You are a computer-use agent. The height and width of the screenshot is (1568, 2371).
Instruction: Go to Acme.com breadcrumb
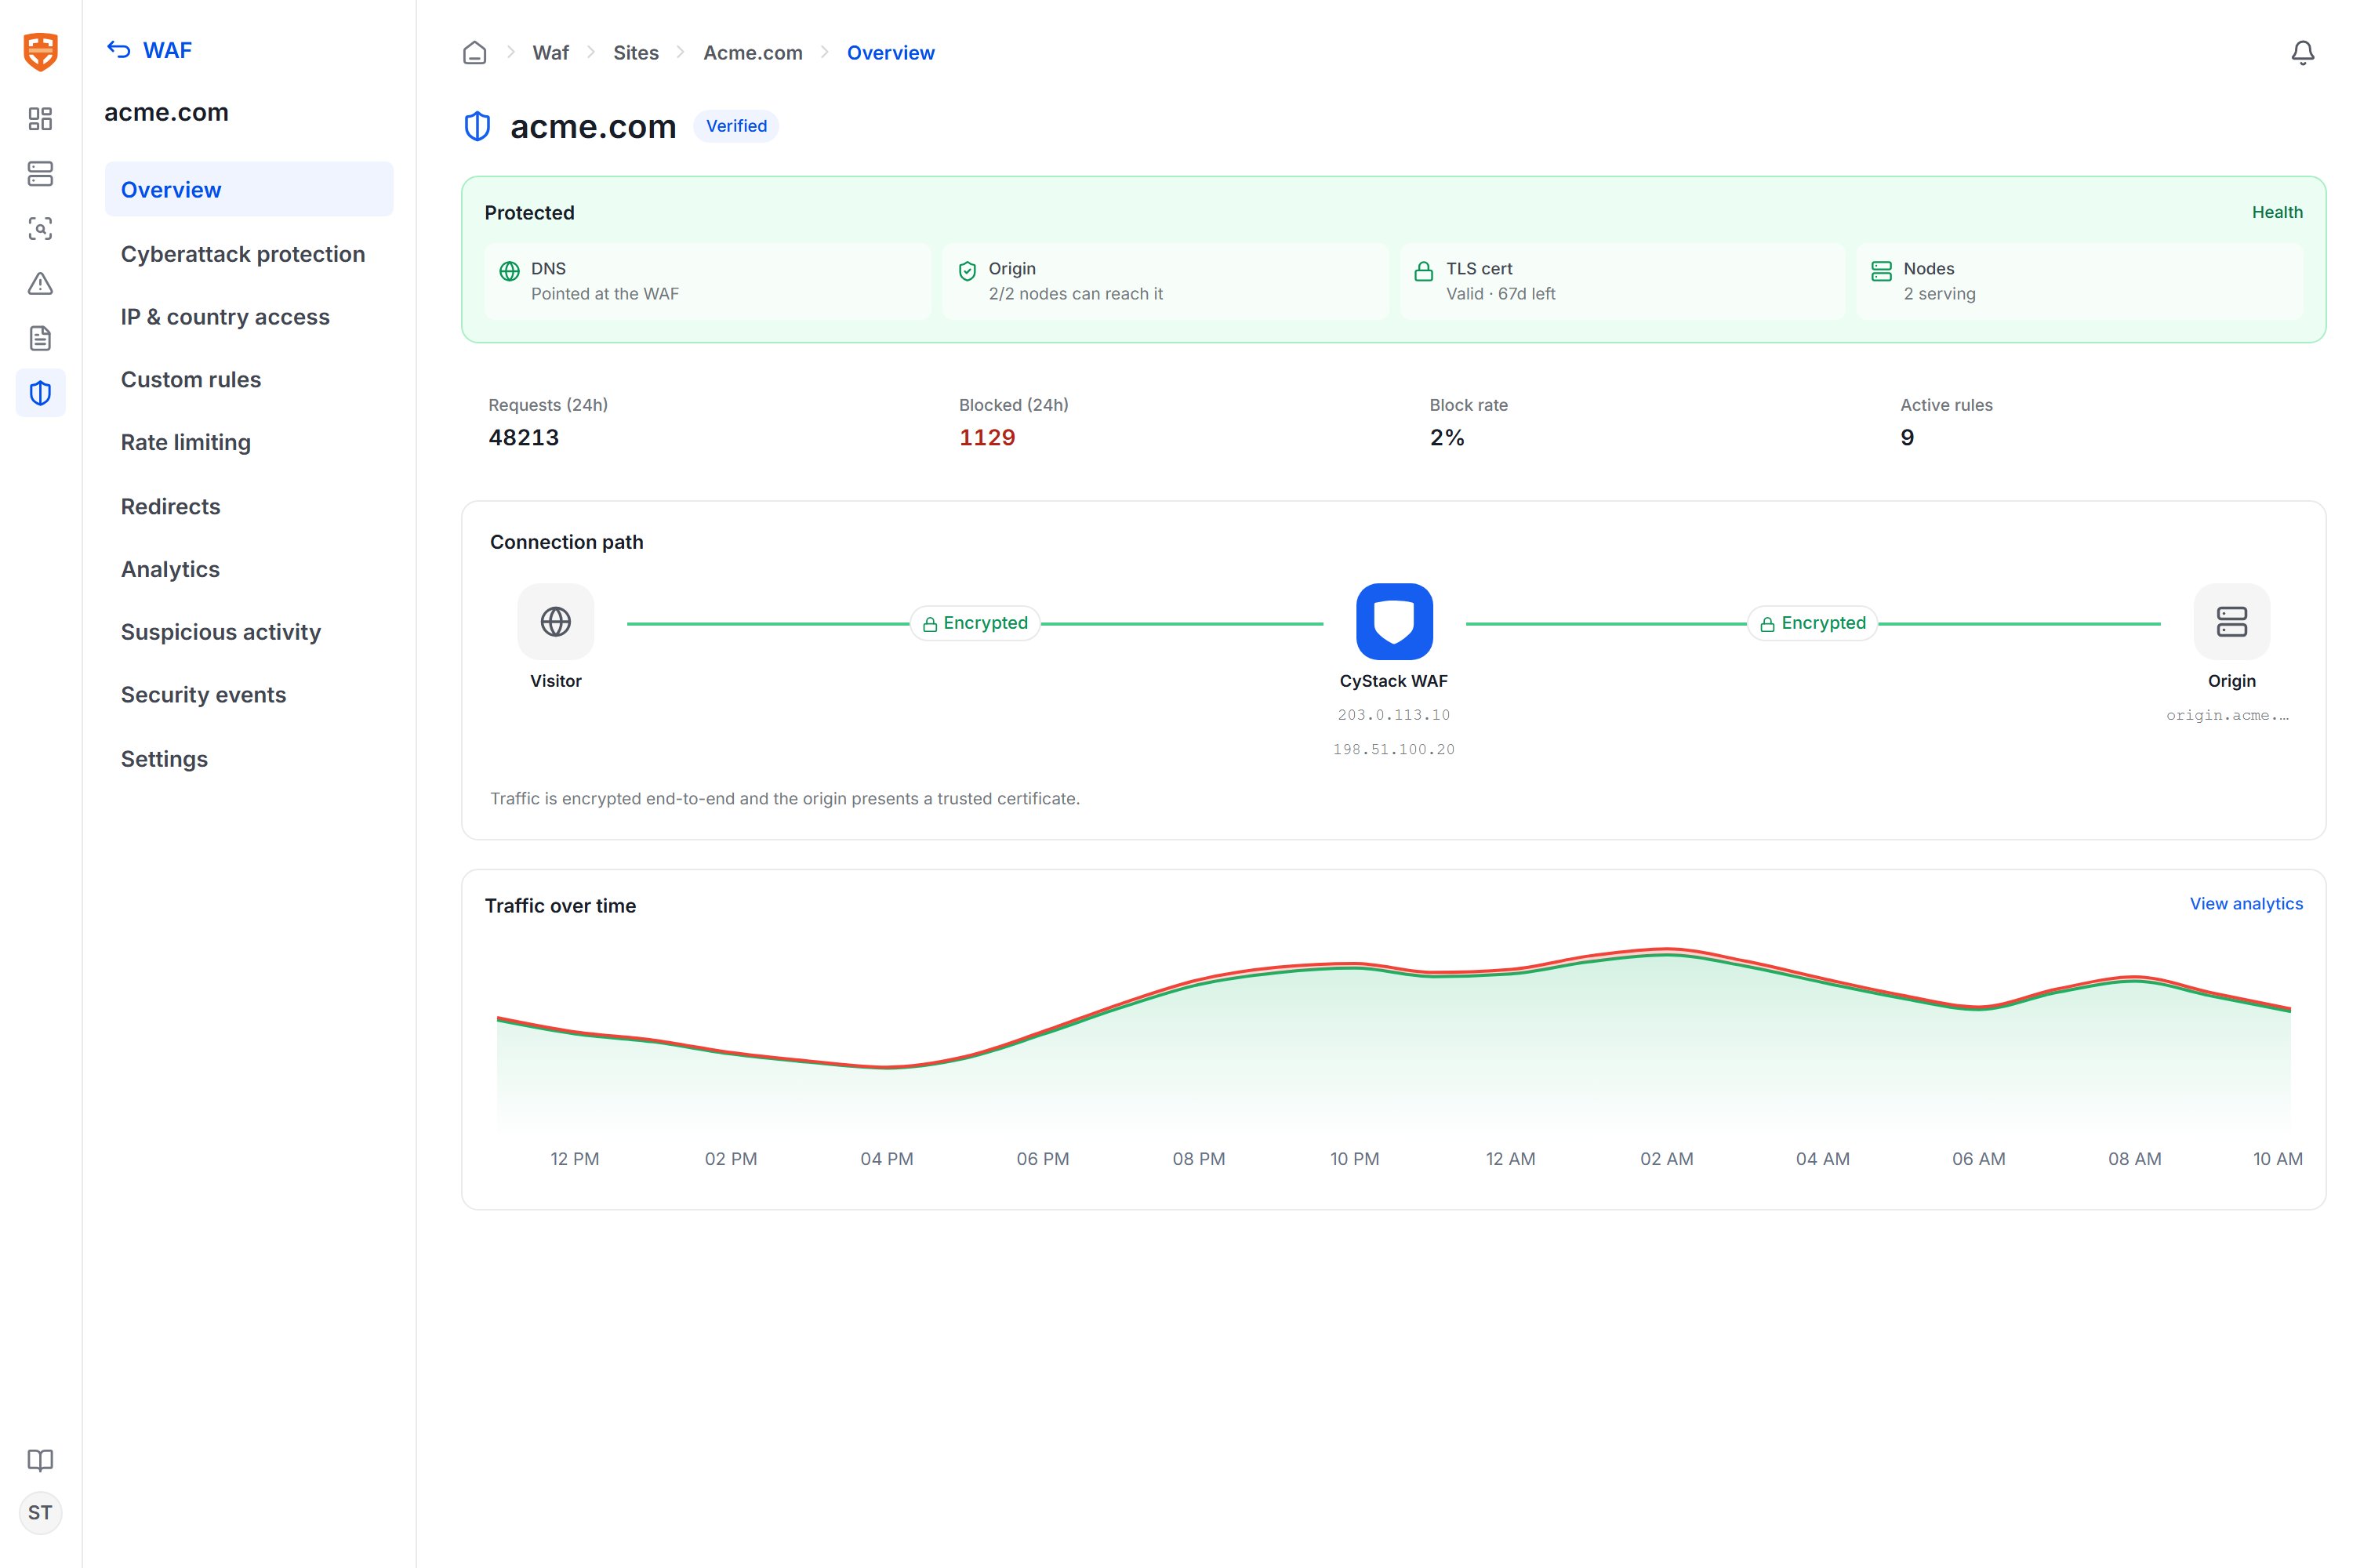753,53
